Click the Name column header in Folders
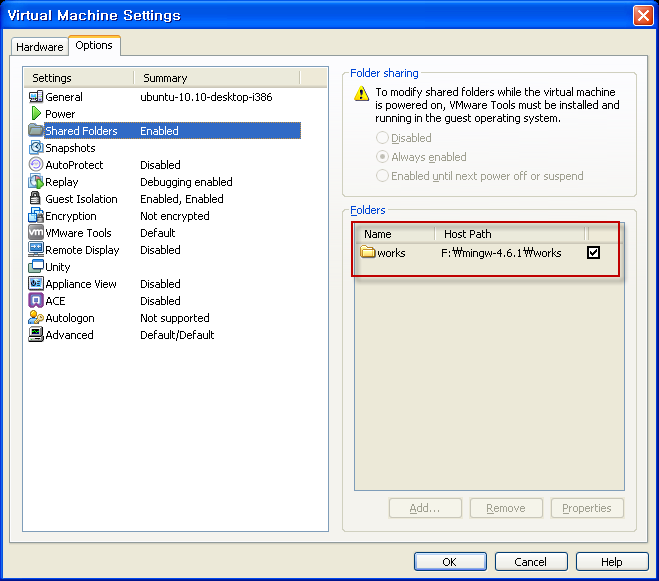Screen dimensions: 659x581 click(395, 234)
